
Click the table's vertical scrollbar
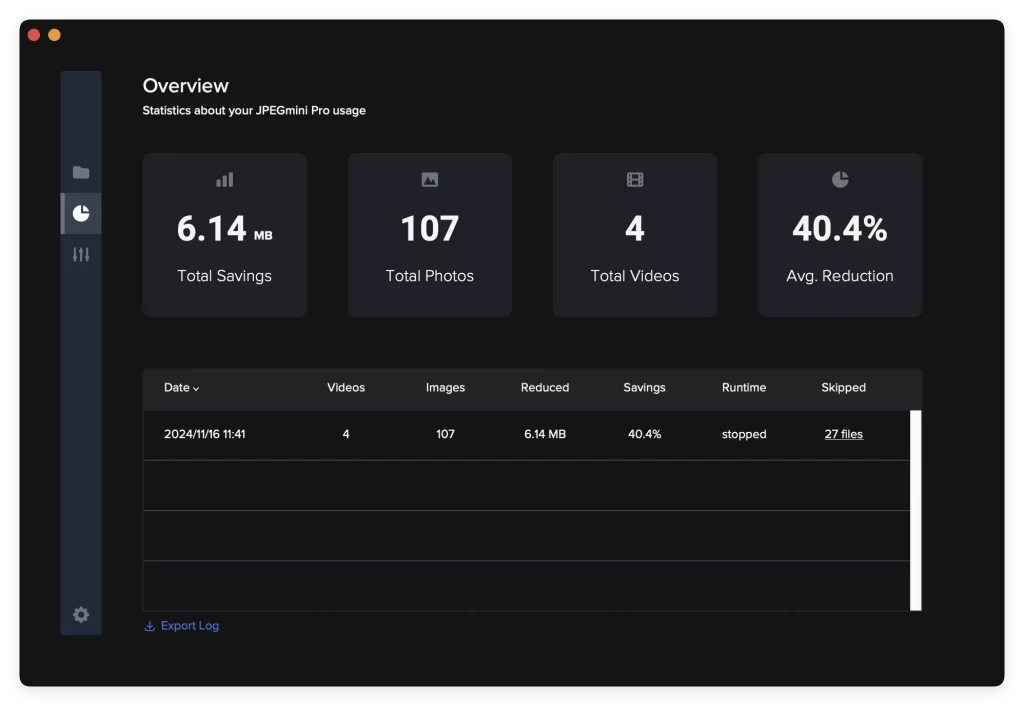tap(915, 509)
